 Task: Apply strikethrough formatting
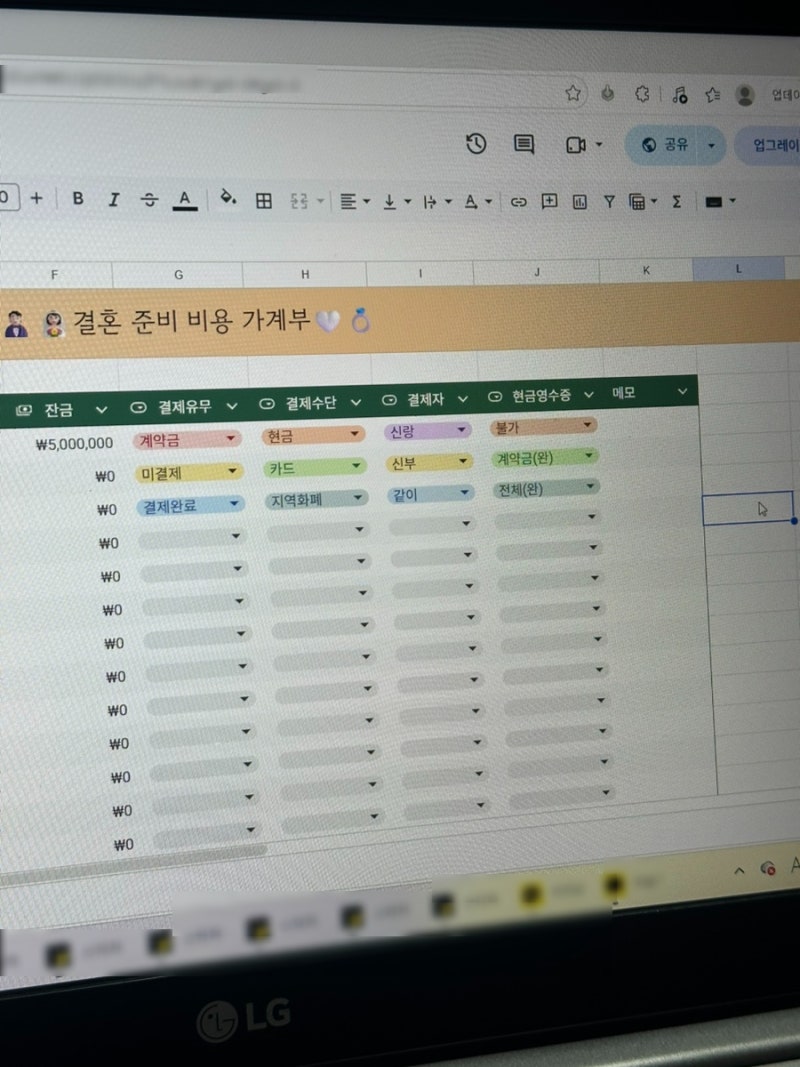point(149,199)
